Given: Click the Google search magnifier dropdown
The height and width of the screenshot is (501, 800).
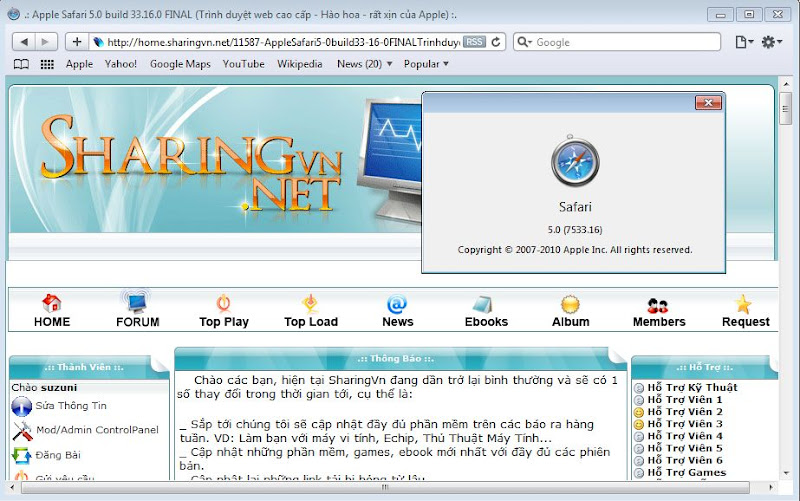Looking at the screenshot, I should tap(524, 42).
